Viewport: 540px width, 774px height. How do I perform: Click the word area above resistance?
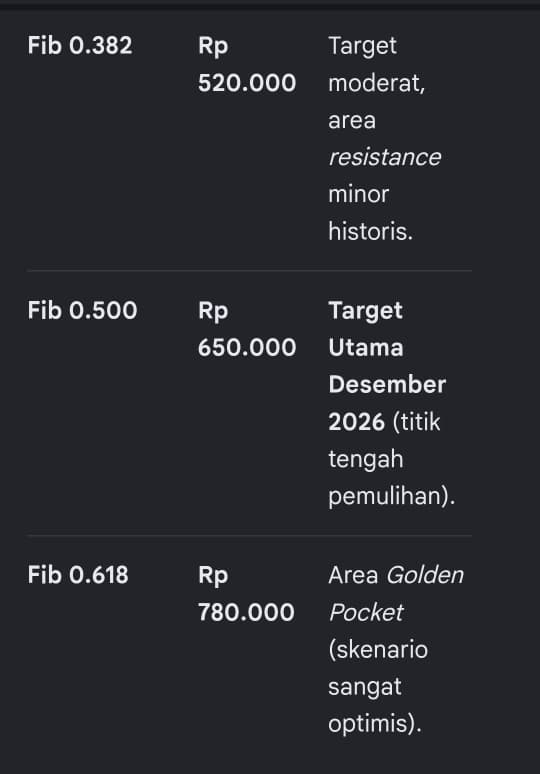coord(352,120)
